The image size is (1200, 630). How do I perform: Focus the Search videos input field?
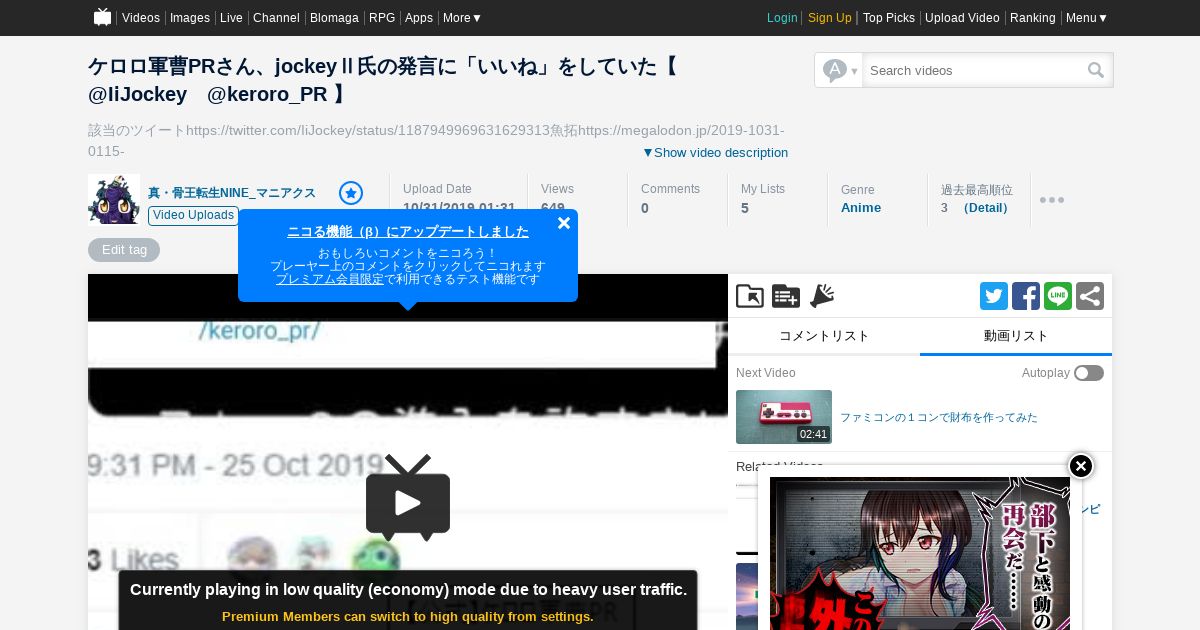(975, 70)
